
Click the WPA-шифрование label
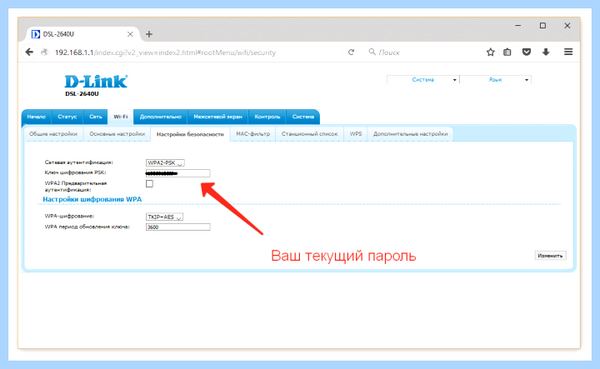[x=69, y=216]
